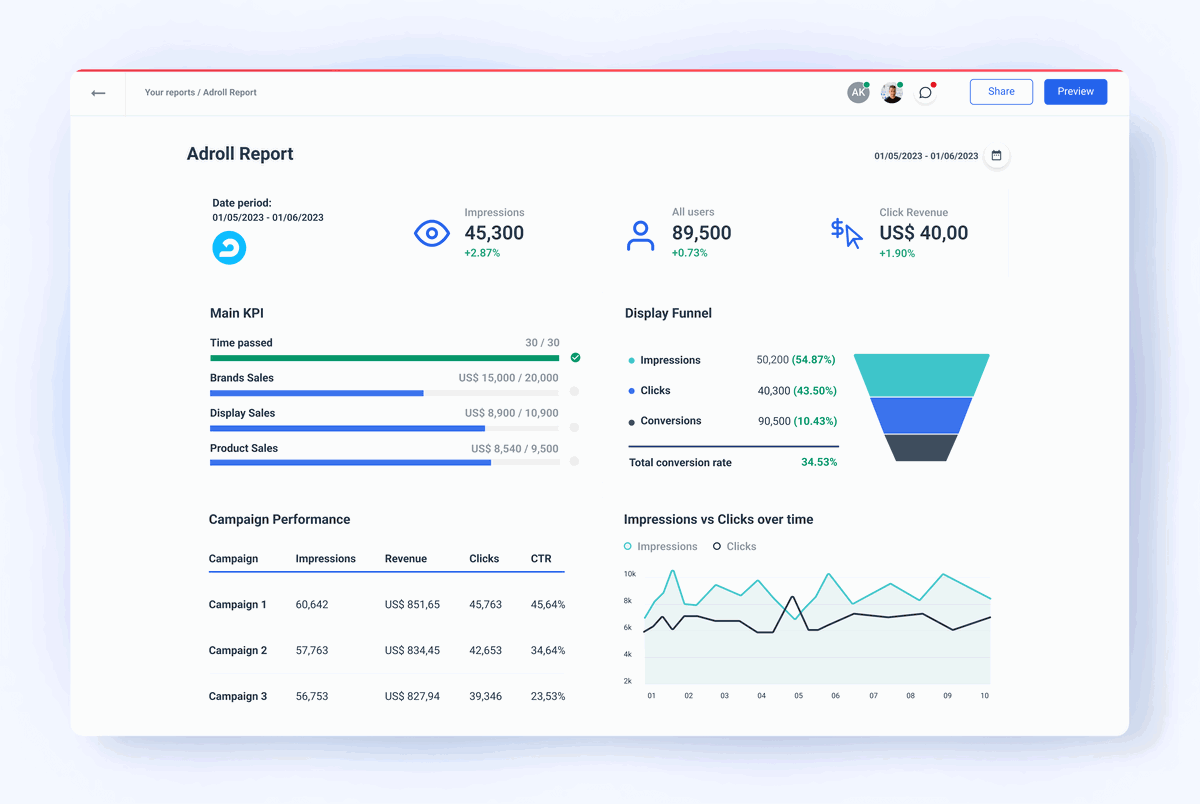Click the Click Revenue dollar cursor icon
The width and height of the screenshot is (1200, 804).
(x=845, y=233)
